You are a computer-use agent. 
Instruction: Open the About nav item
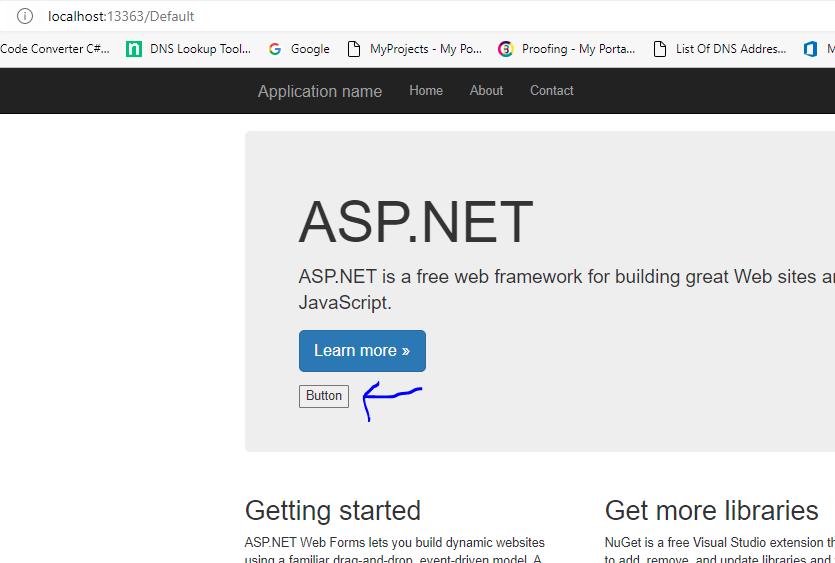[x=486, y=91]
